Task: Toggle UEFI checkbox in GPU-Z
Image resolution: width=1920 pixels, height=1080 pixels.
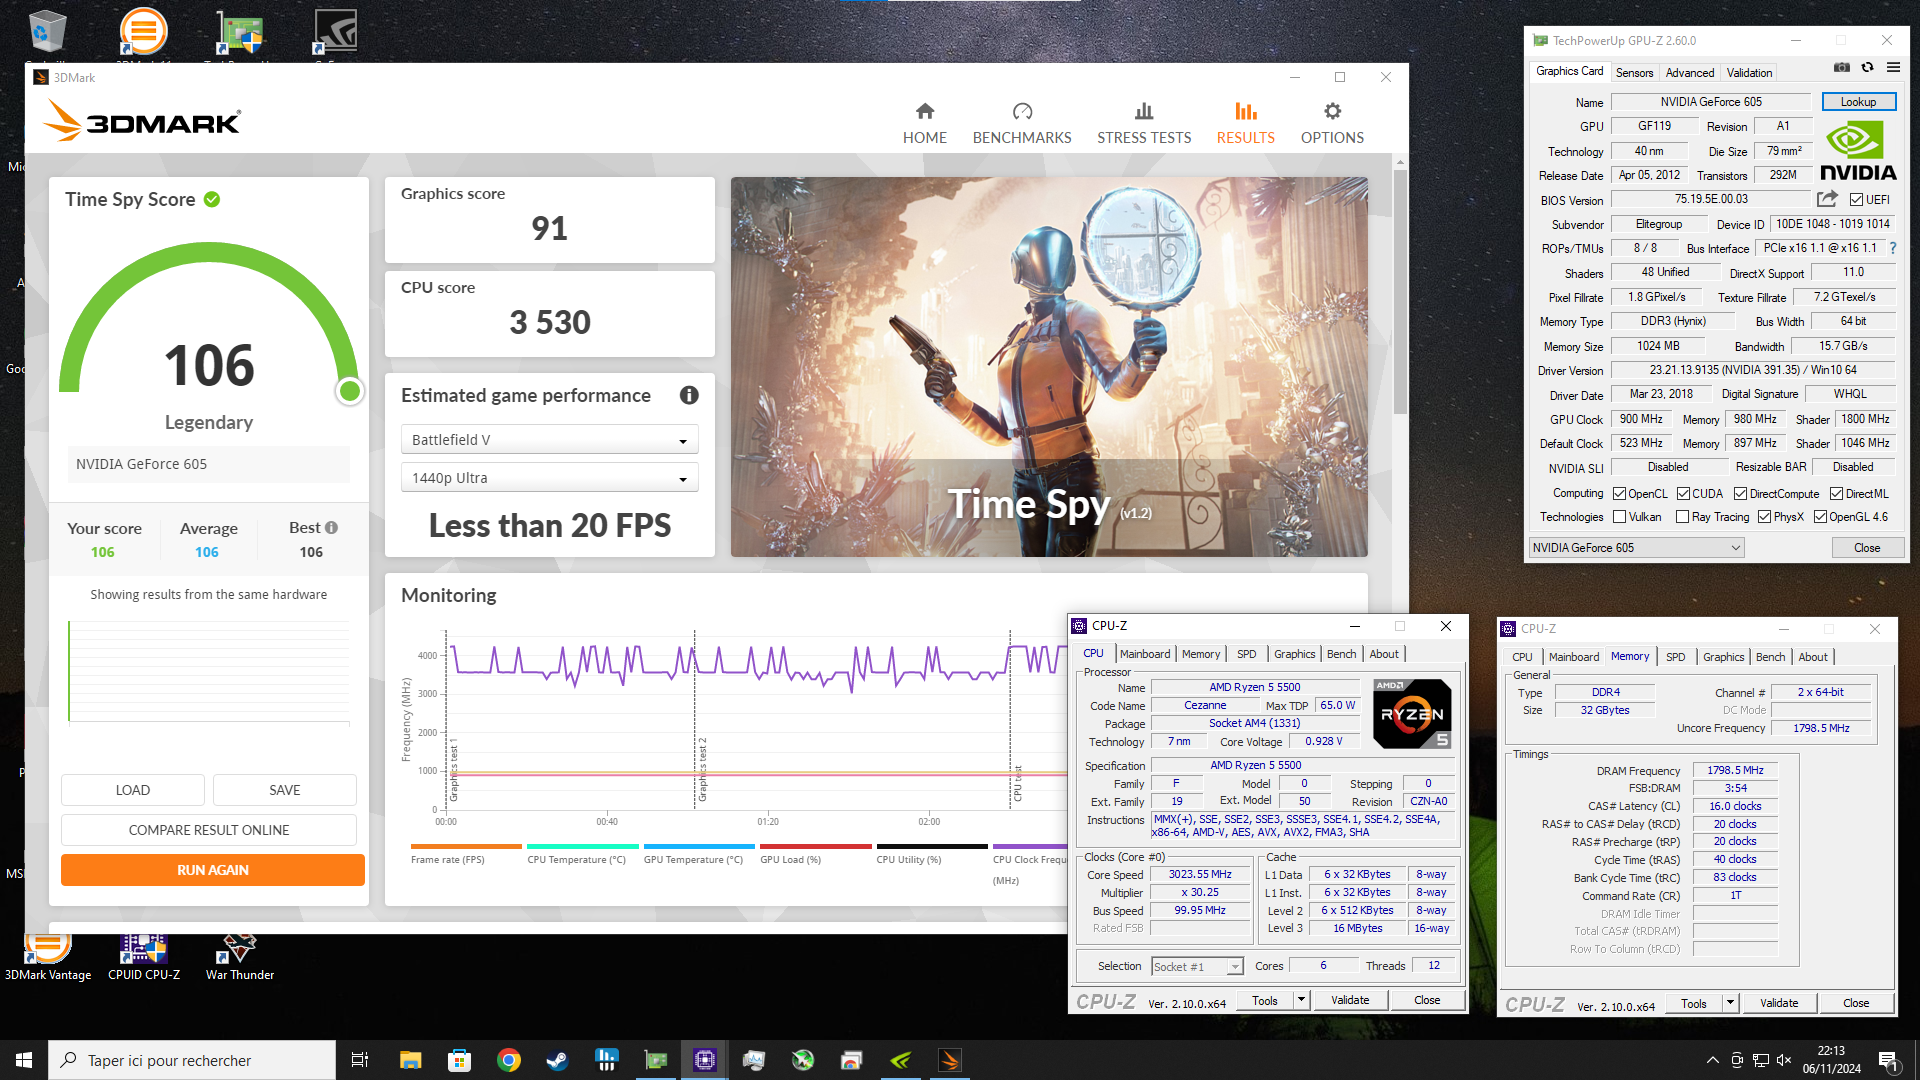Action: 1856,200
